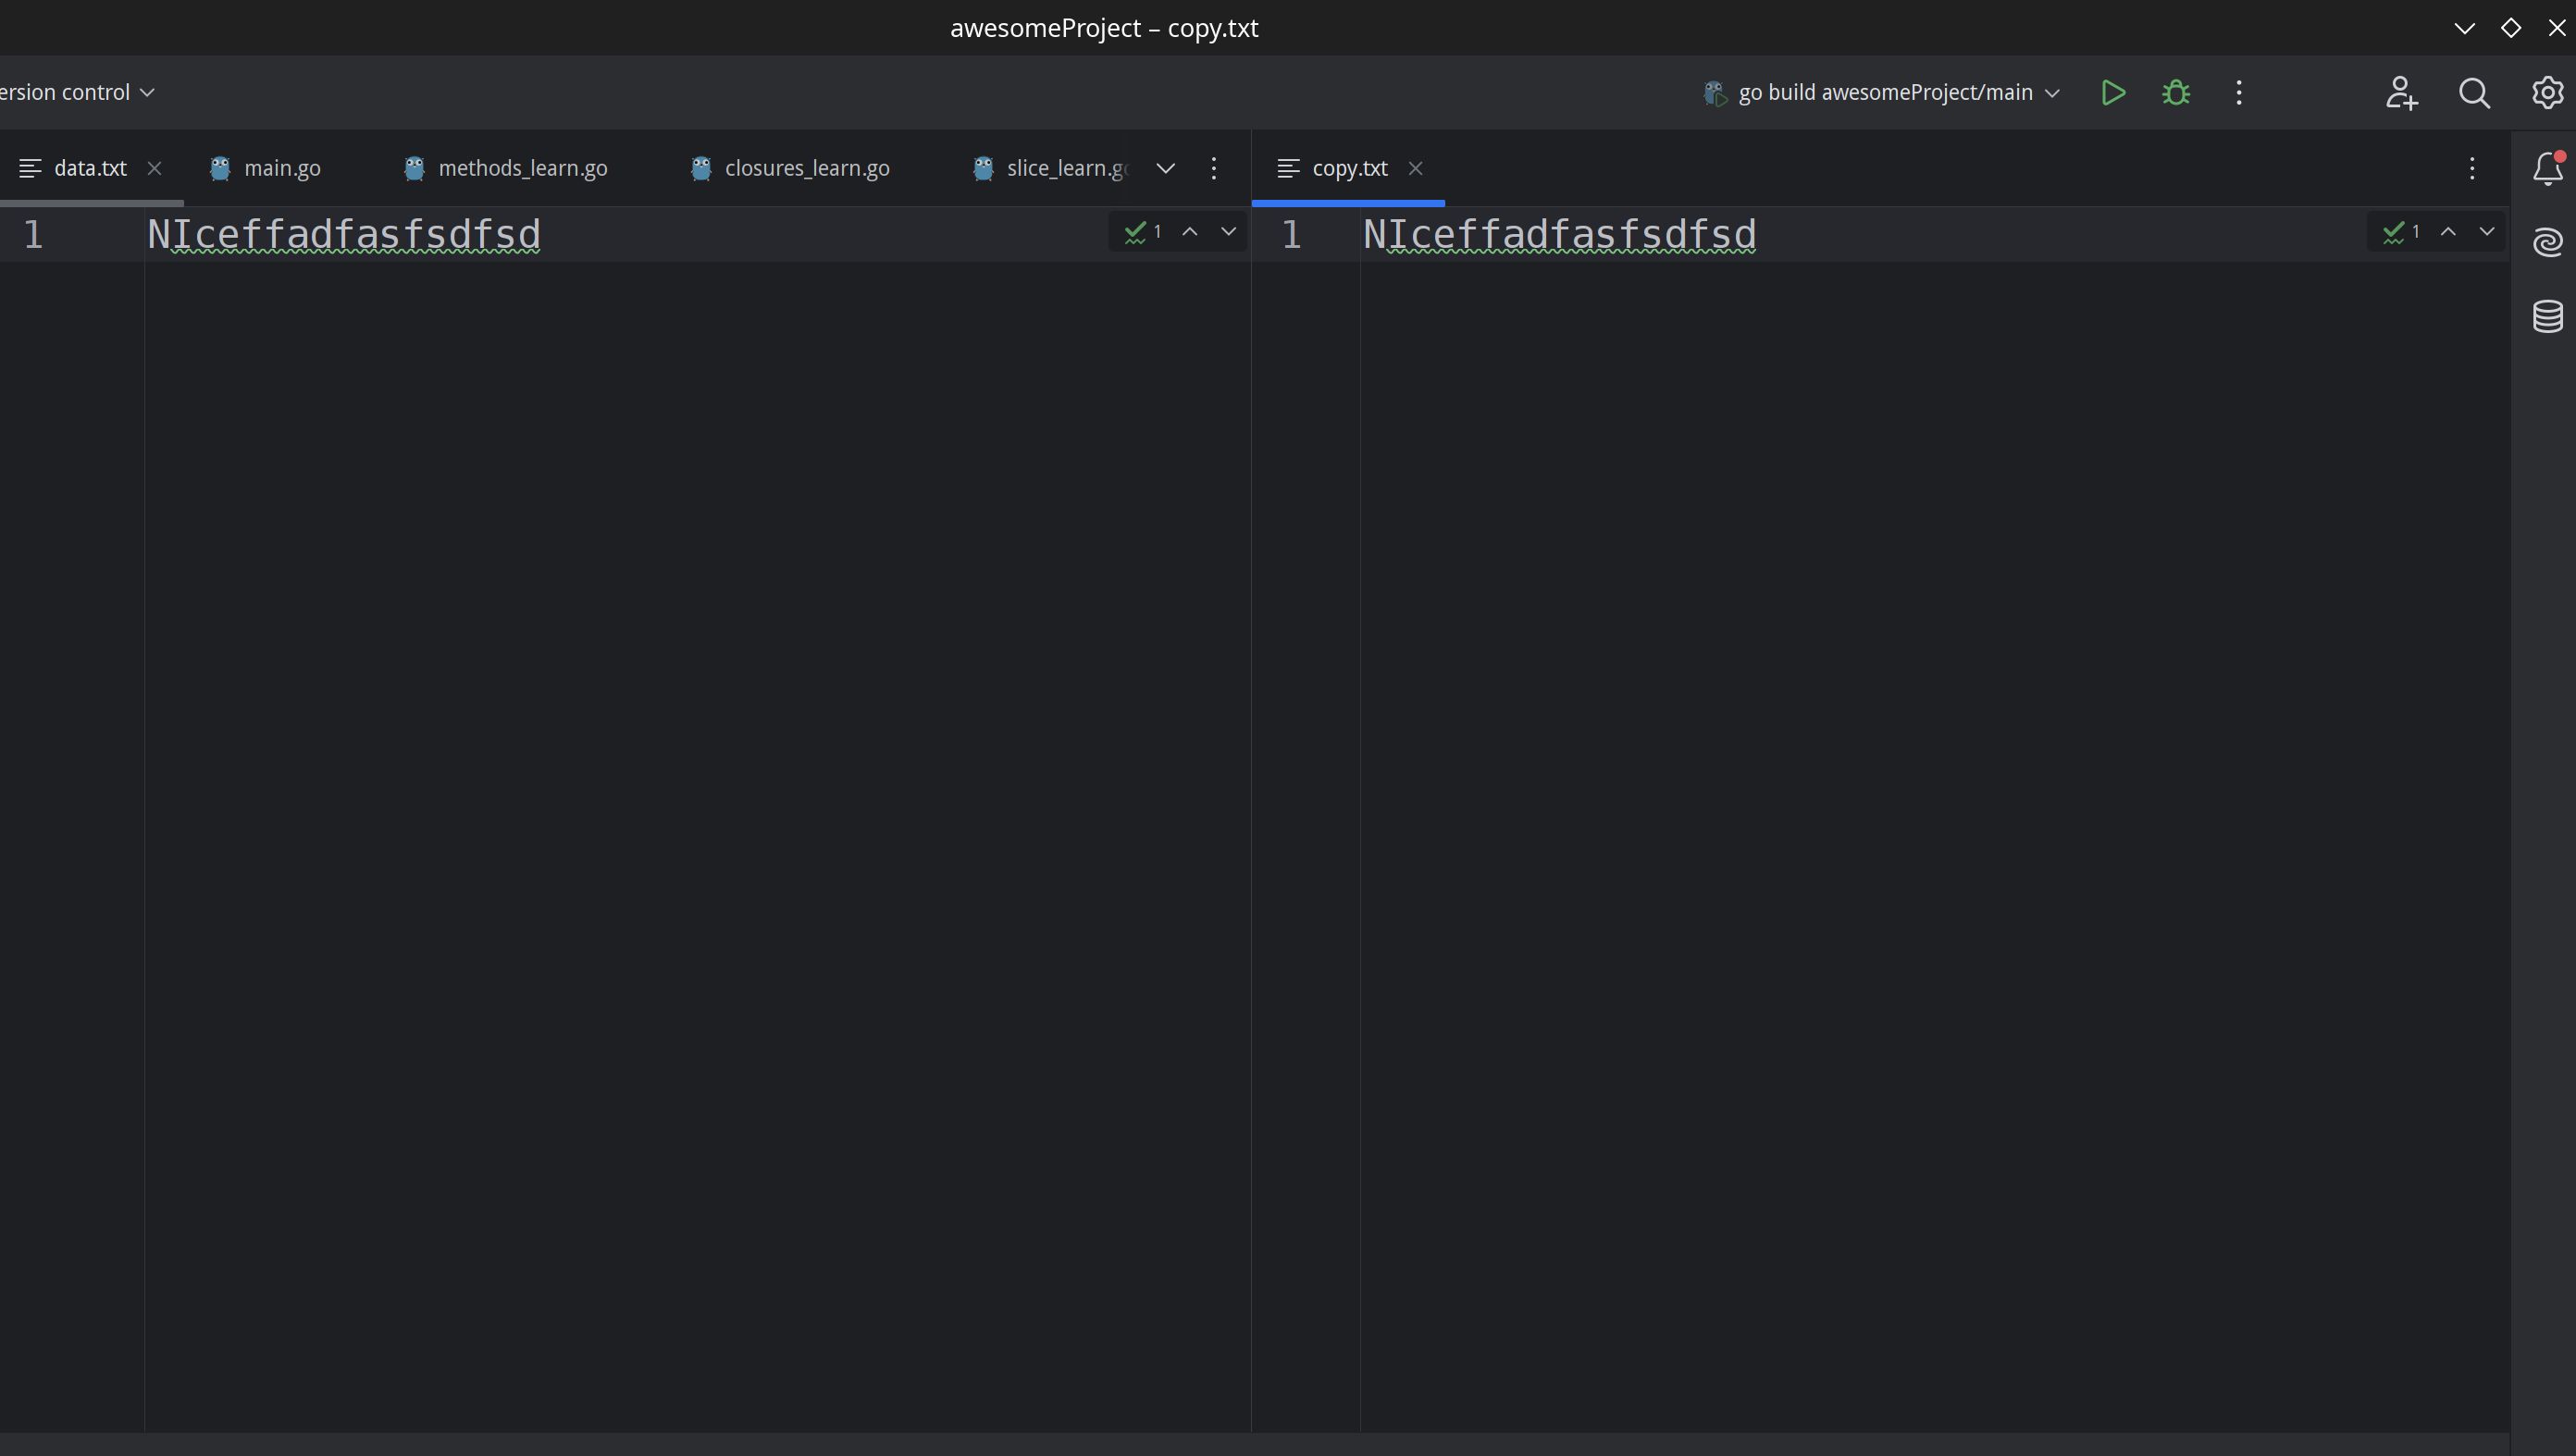This screenshot has height=1456, width=2576.
Task: Show the Notifications bell panel
Action: [x=2547, y=168]
